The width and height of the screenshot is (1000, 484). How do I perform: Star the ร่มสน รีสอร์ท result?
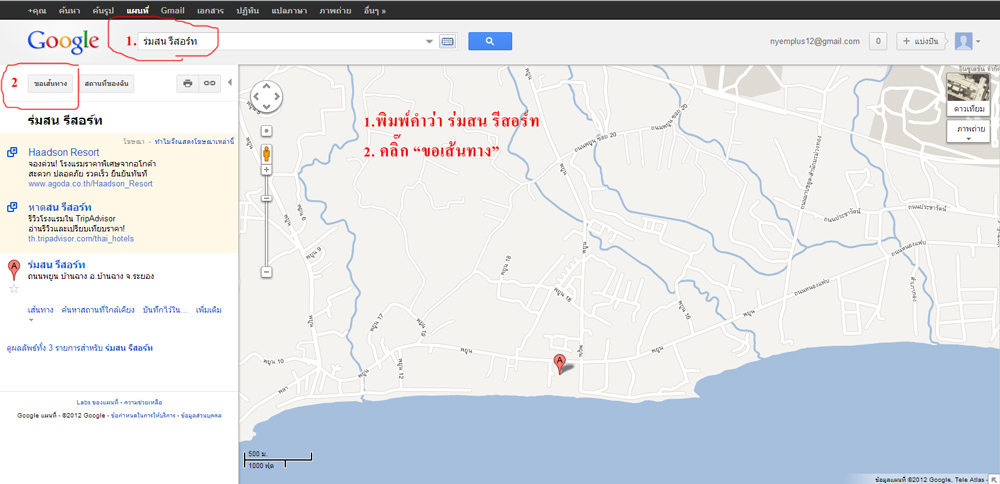pos(14,289)
